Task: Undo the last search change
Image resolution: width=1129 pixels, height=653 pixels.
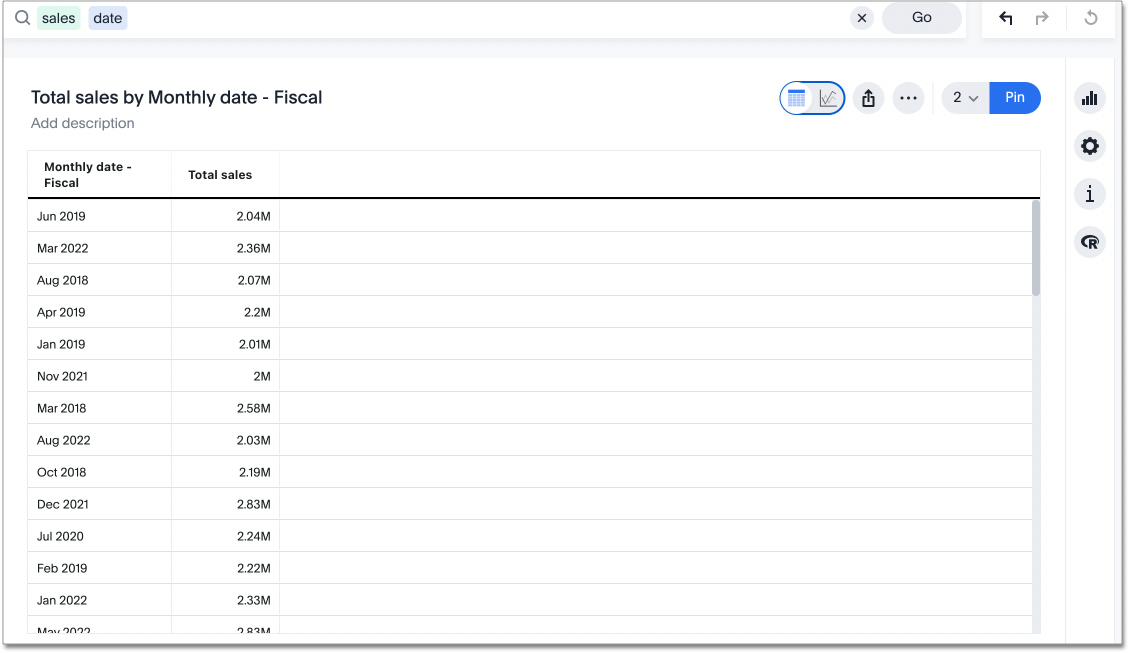Action: (x=1005, y=18)
